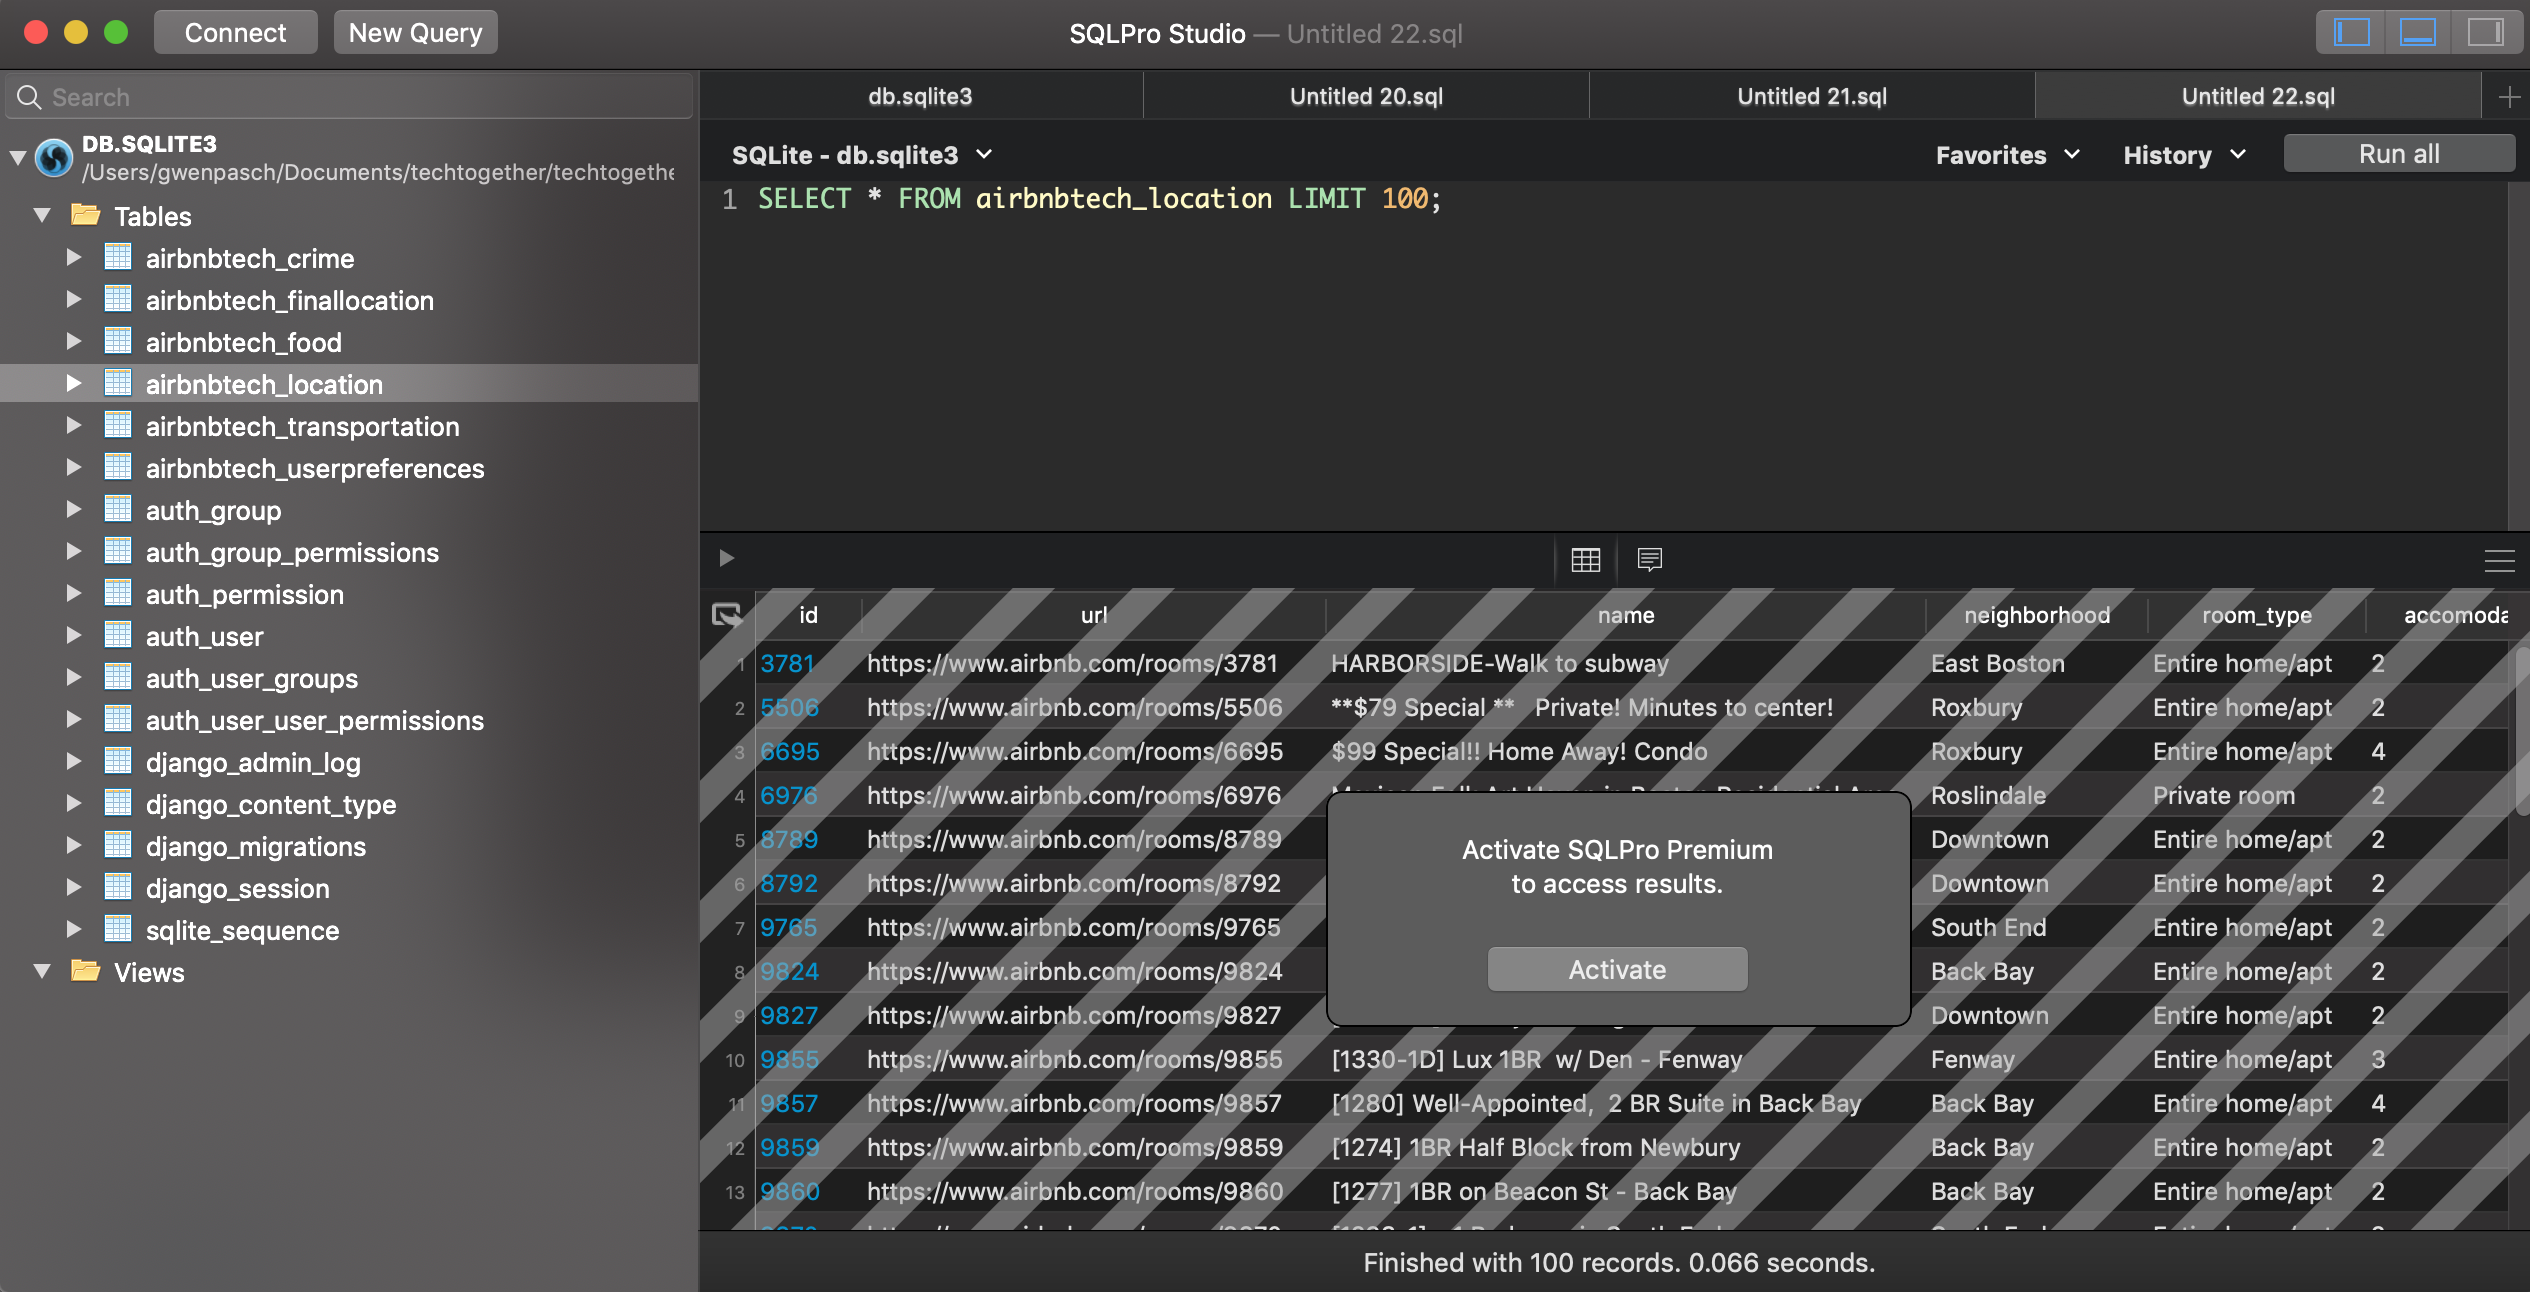Click the plus icon to add tab
This screenshot has height=1292, width=2530.
2508,97
